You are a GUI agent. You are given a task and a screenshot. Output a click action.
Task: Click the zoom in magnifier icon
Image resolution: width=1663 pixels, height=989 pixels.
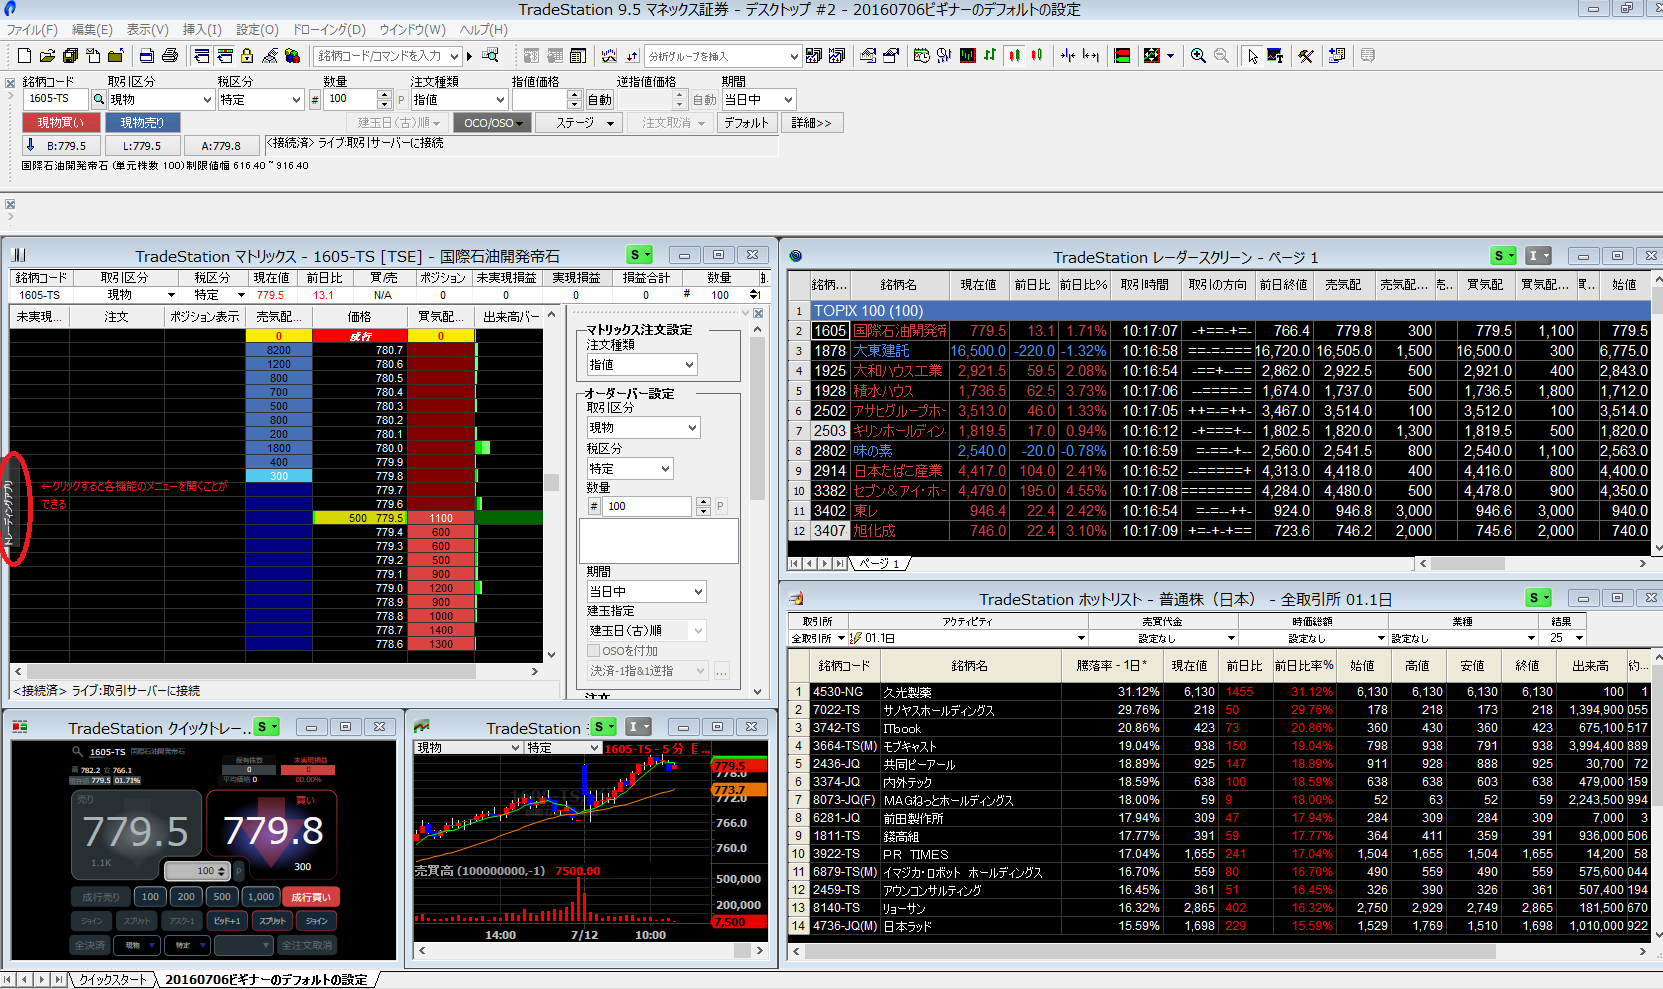(x=1198, y=56)
